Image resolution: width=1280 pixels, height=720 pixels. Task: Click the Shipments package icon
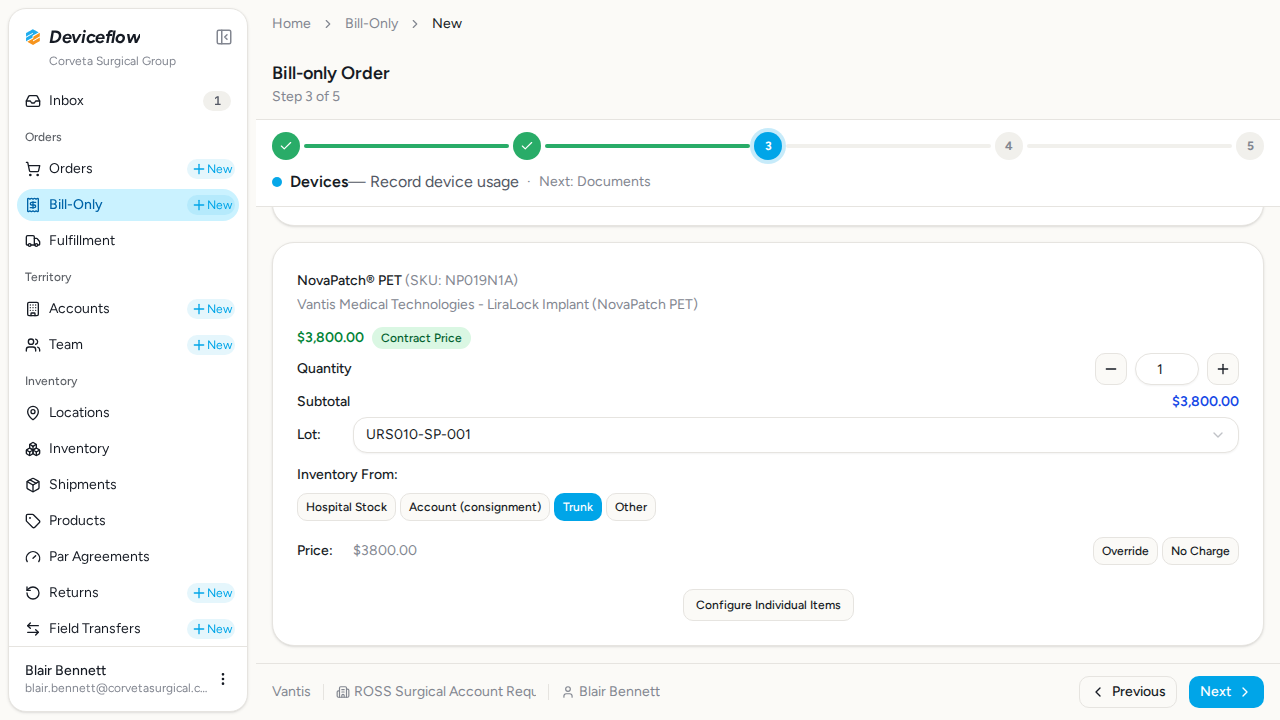(x=33, y=485)
